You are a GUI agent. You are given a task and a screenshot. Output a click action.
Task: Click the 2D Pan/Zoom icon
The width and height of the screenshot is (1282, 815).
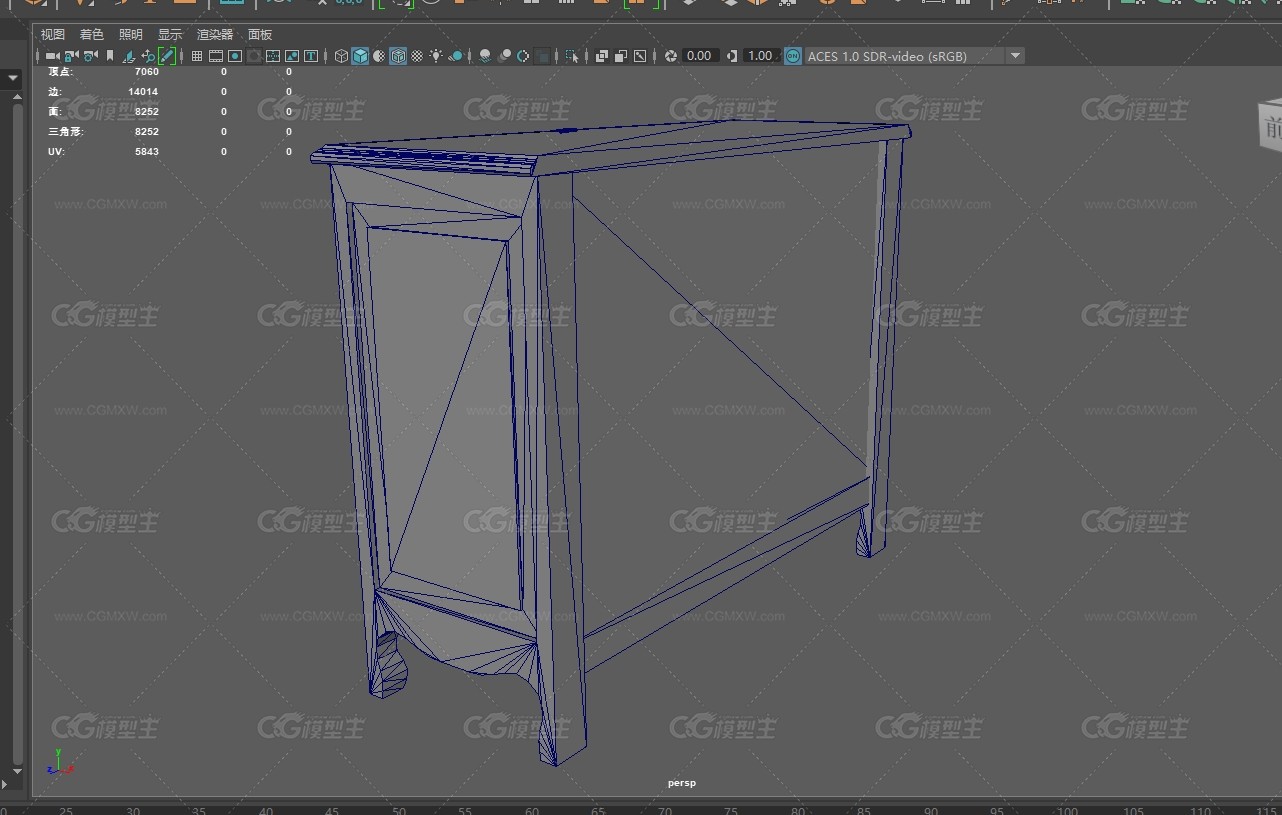pyautogui.click(x=148, y=56)
